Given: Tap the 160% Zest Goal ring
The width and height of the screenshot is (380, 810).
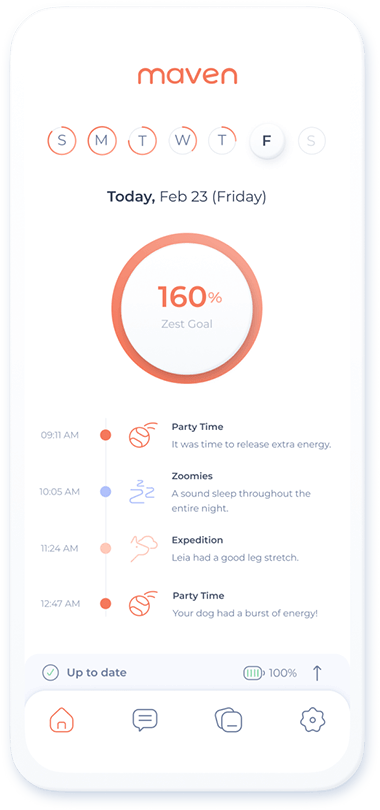Looking at the screenshot, I should pyautogui.click(x=187, y=308).
